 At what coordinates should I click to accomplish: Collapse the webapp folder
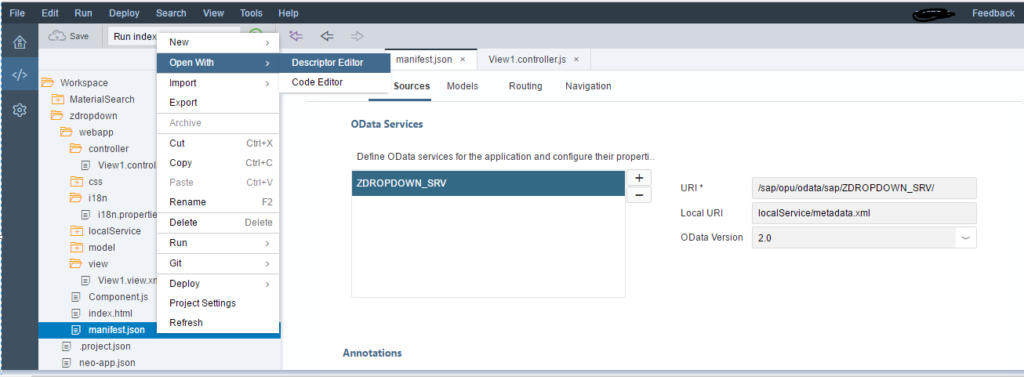[67, 132]
